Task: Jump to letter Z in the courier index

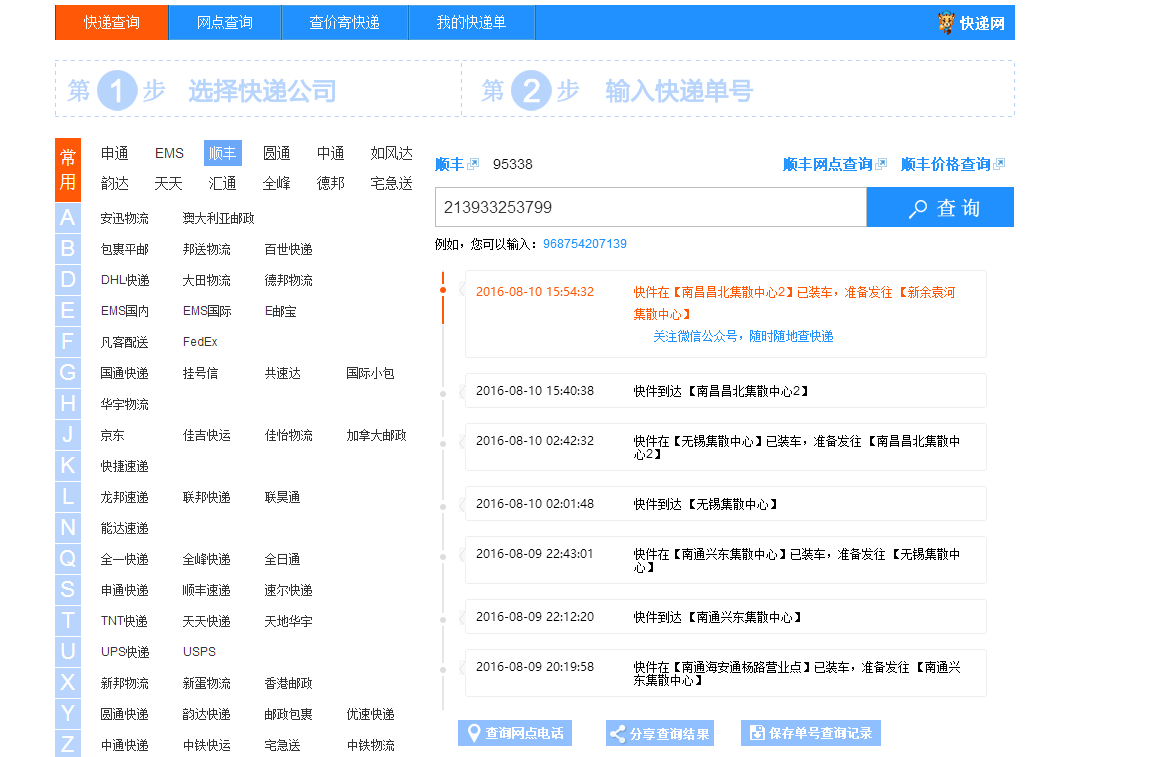Action: click(68, 744)
